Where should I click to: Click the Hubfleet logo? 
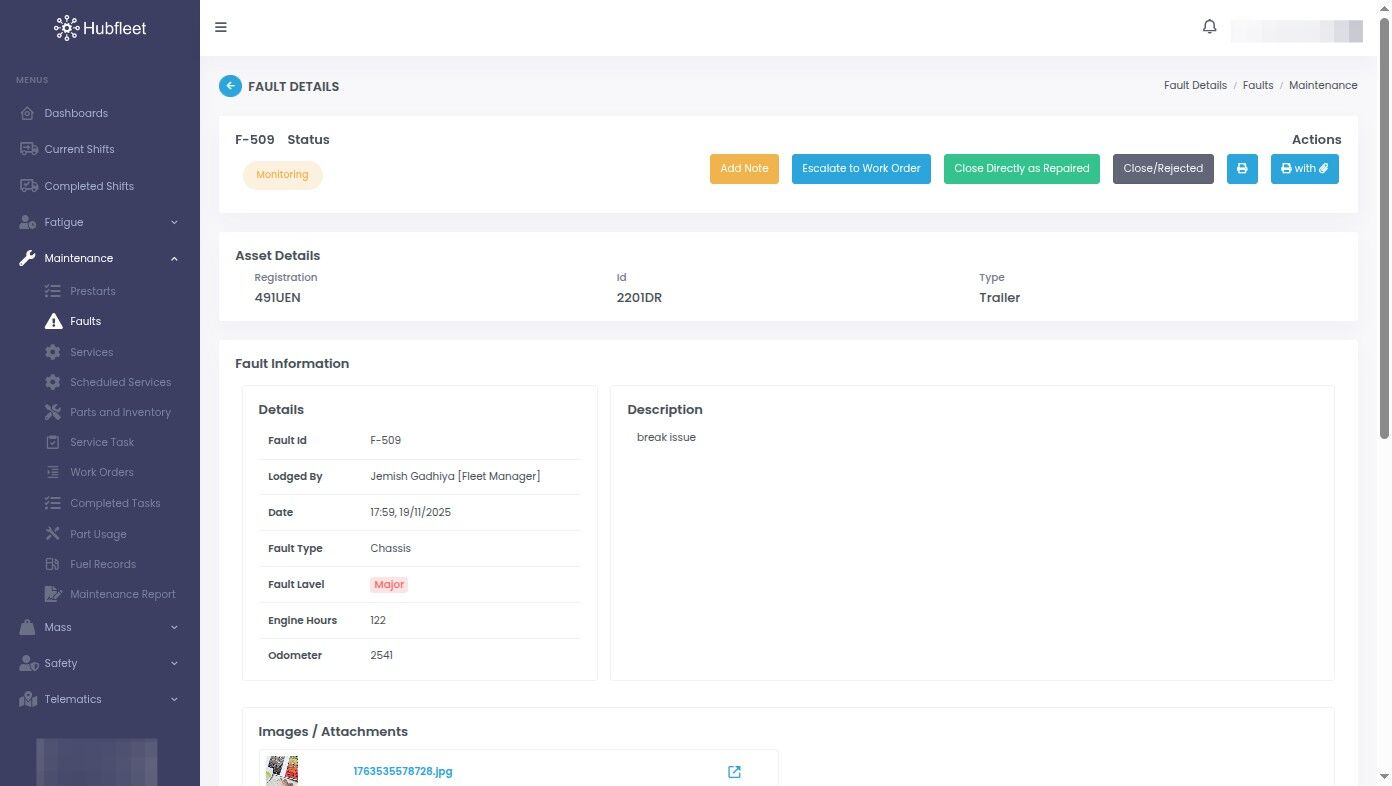(100, 28)
